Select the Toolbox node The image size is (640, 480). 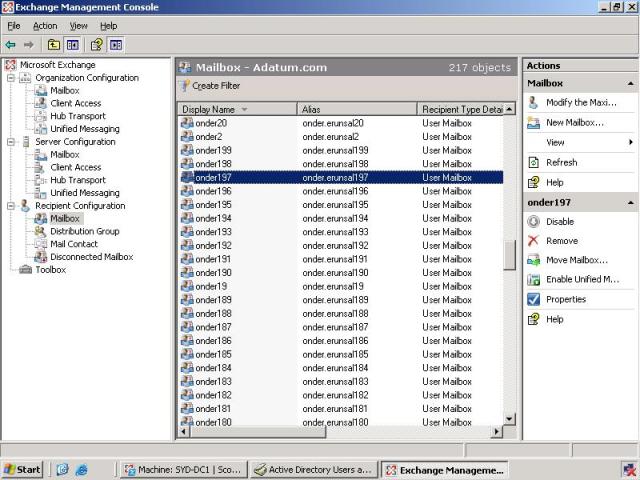click(x=50, y=269)
